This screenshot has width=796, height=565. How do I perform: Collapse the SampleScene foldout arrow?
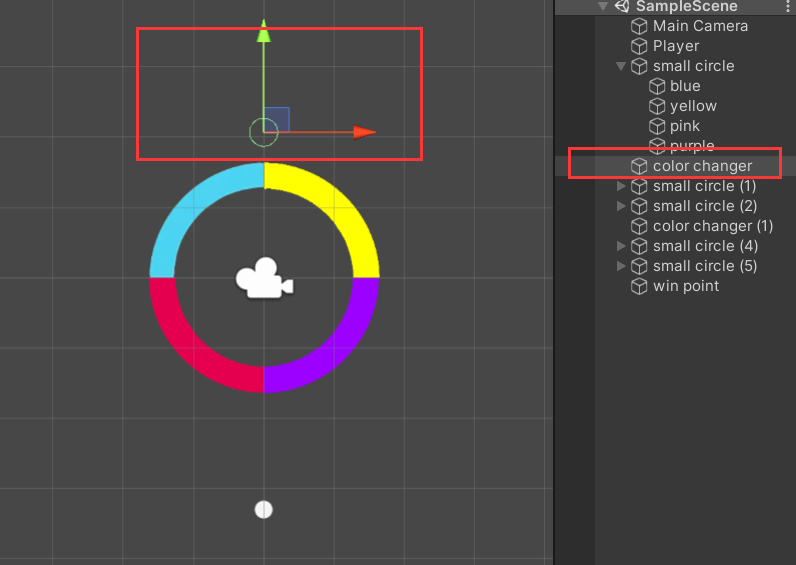tap(603, 6)
